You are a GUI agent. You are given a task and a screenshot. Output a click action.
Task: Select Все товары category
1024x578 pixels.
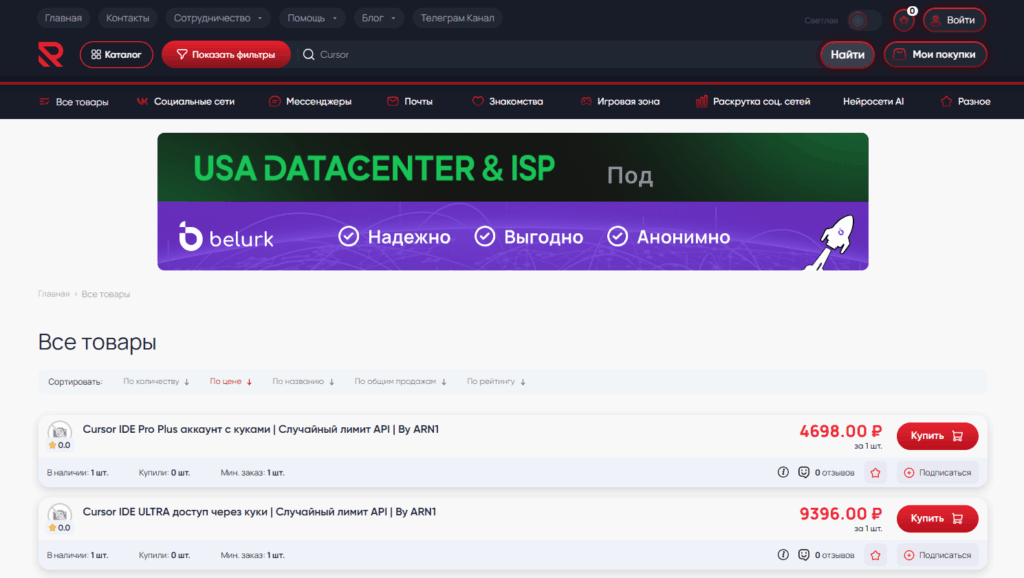click(x=73, y=102)
